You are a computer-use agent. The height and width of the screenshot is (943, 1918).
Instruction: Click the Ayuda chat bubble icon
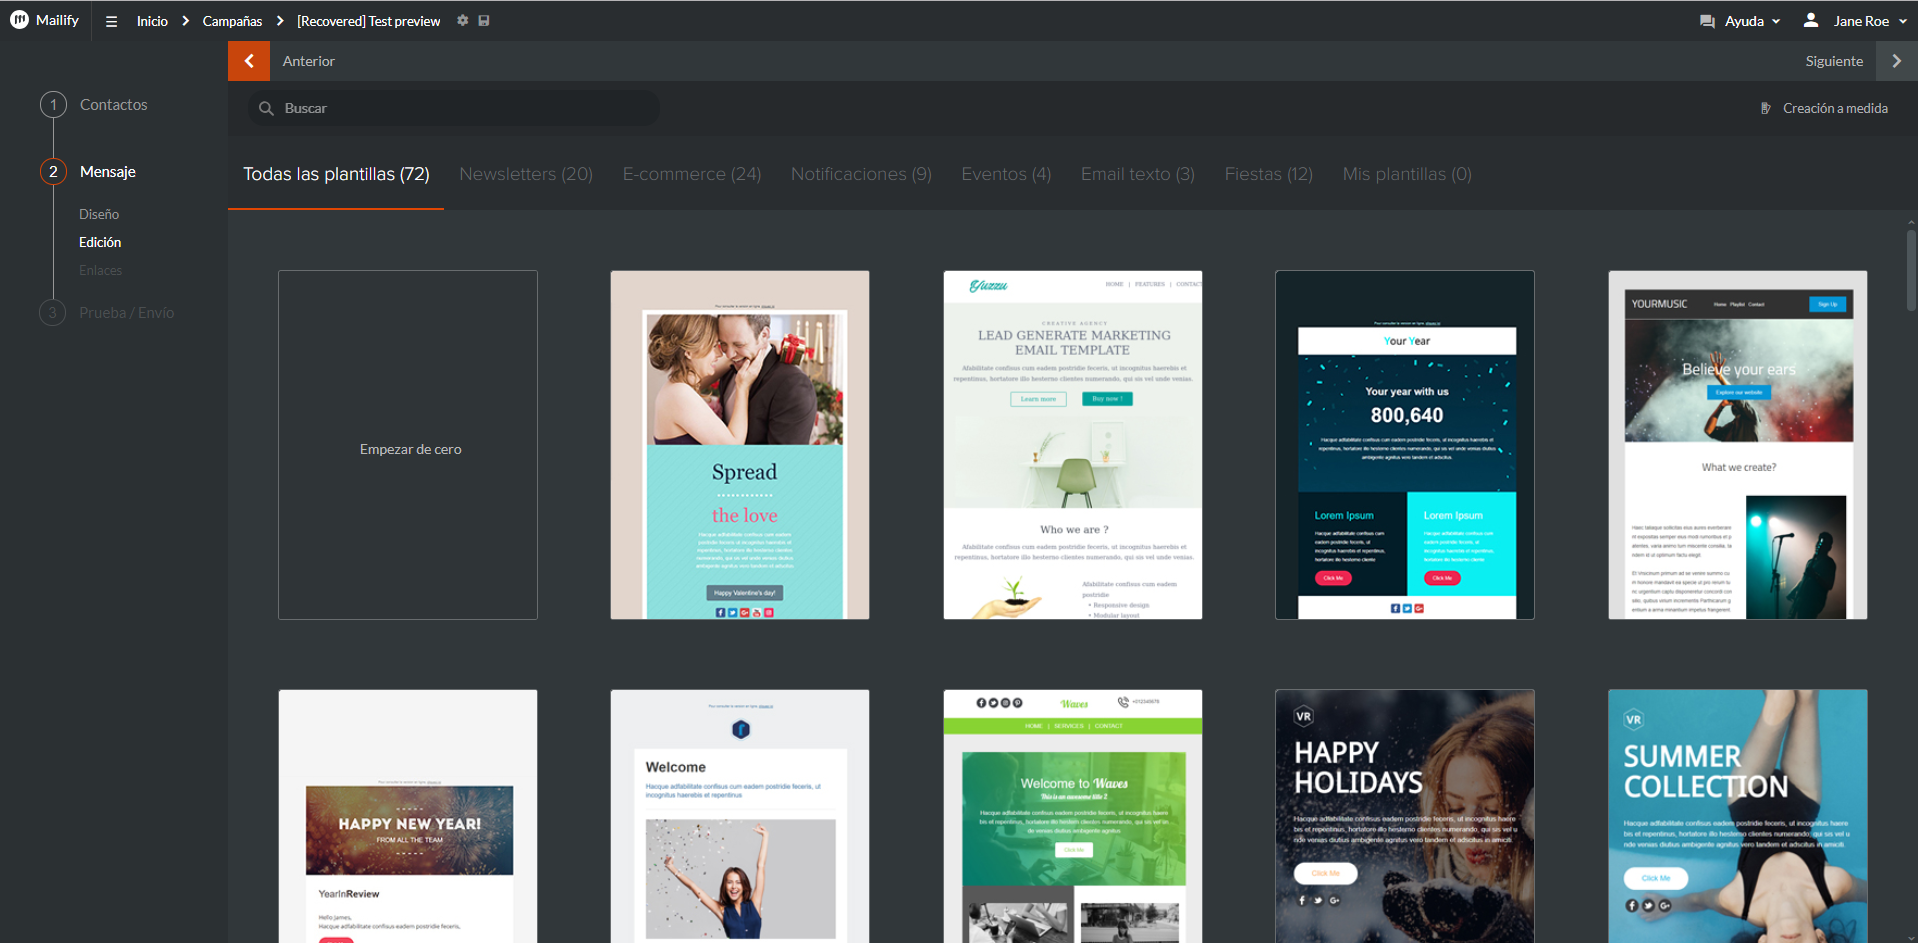tap(1708, 21)
